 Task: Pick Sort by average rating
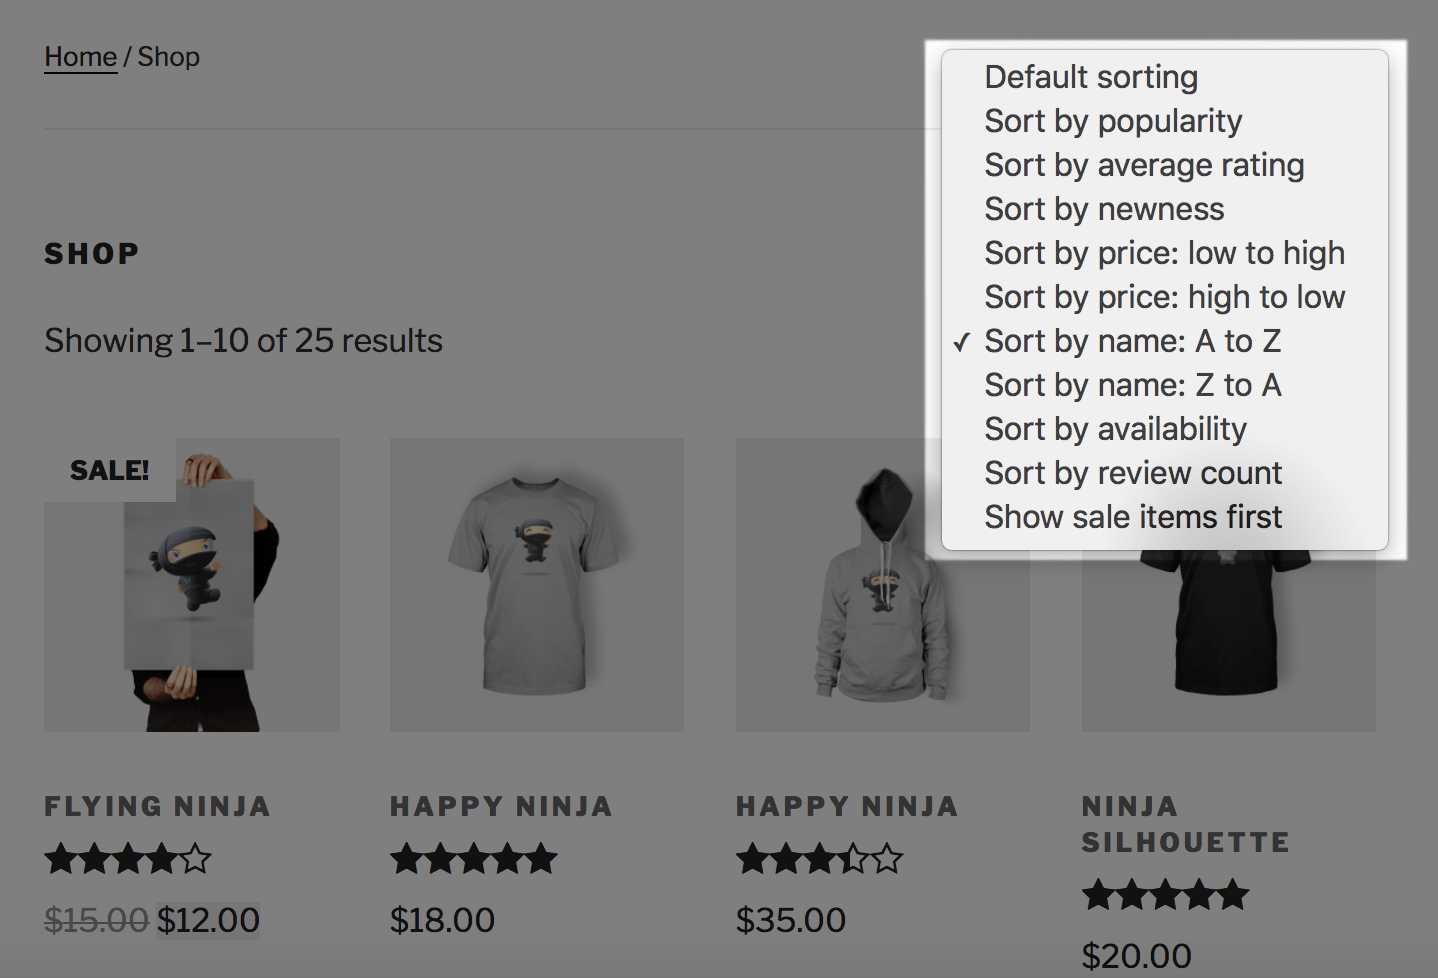pyautogui.click(x=1143, y=165)
